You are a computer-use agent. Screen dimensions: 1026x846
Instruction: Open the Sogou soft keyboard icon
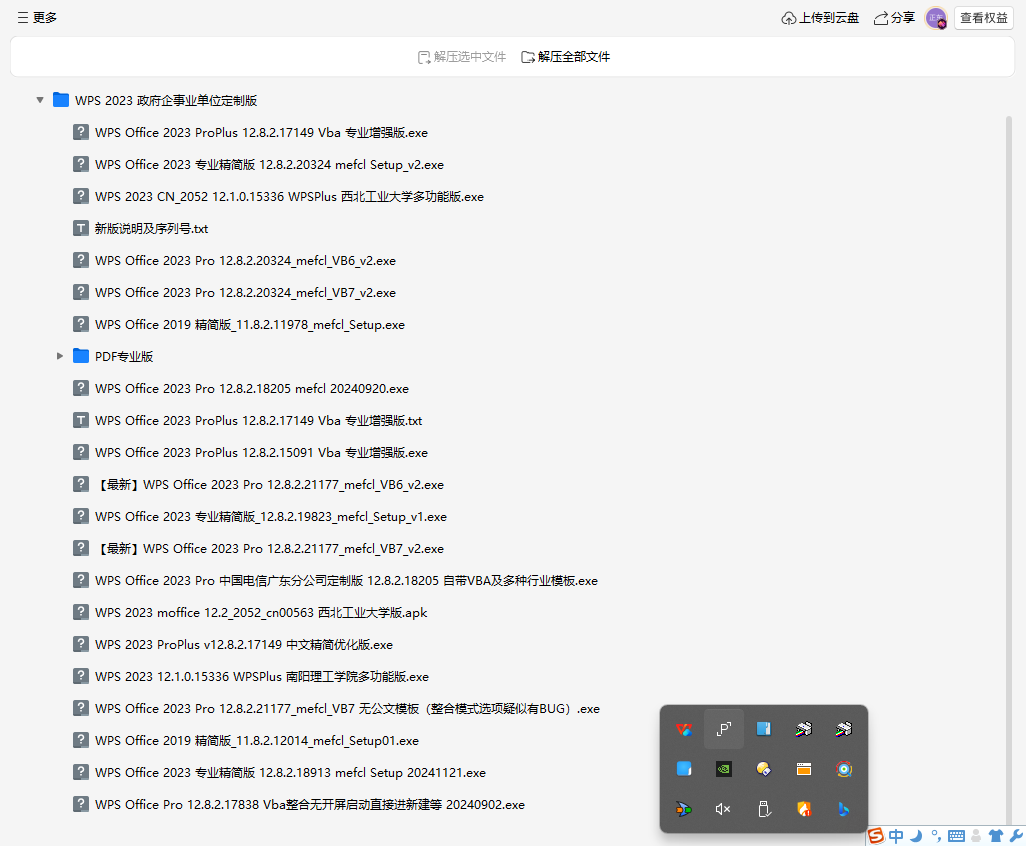(956, 836)
